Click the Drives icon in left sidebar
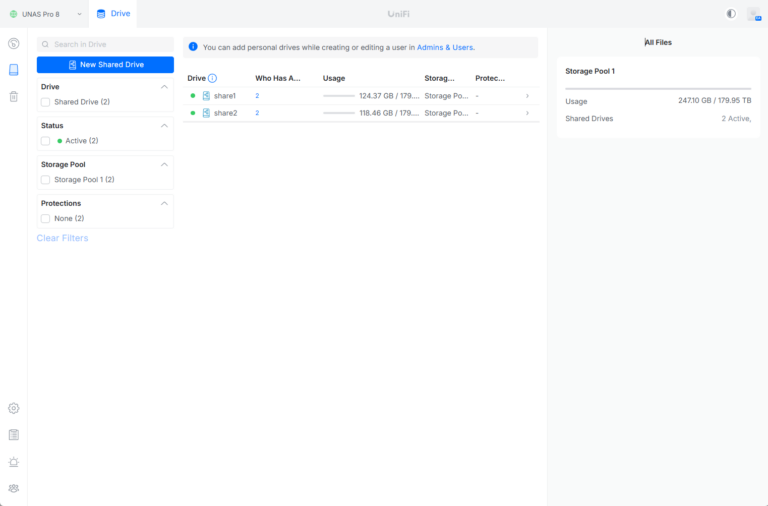The height and width of the screenshot is (506, 768). click(14, 70)
